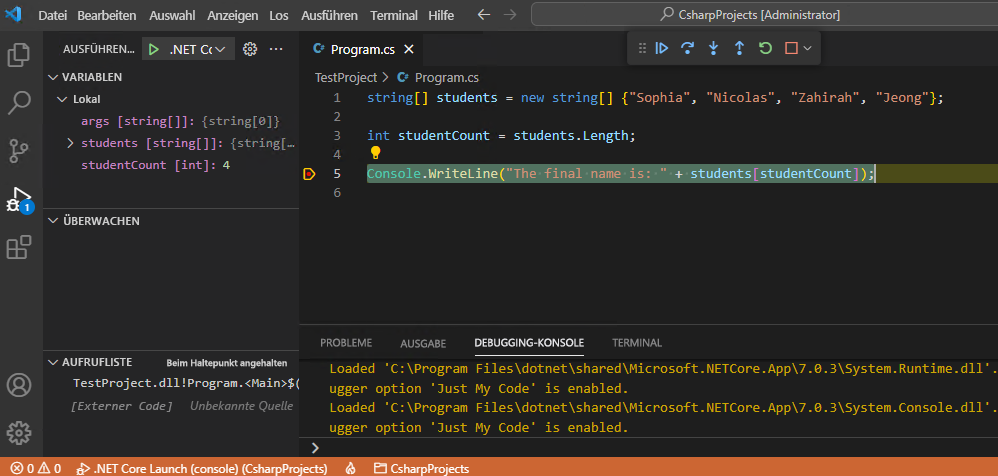The height and width of the screenshot is (476, 998).
Task: Click the lightbulb code action icon
Action: pyautogui.click(x=375, y=153)
